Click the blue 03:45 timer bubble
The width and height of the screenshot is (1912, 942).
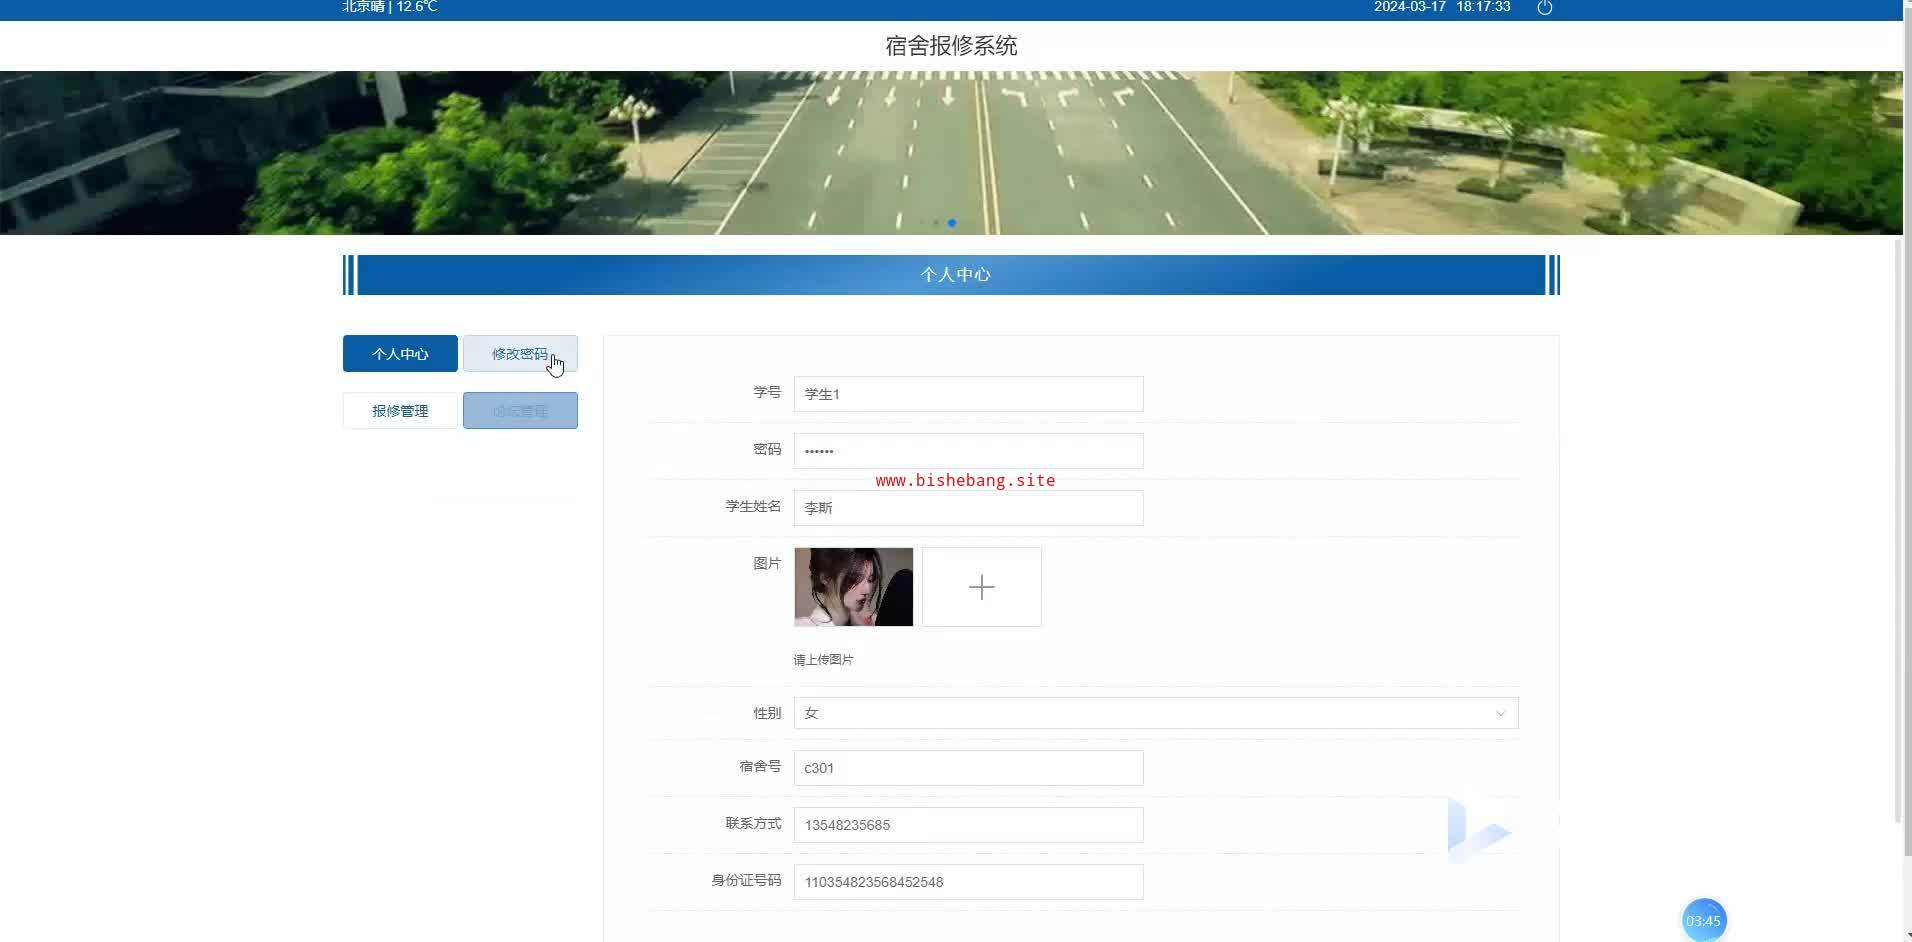(x=1703, y=920)
